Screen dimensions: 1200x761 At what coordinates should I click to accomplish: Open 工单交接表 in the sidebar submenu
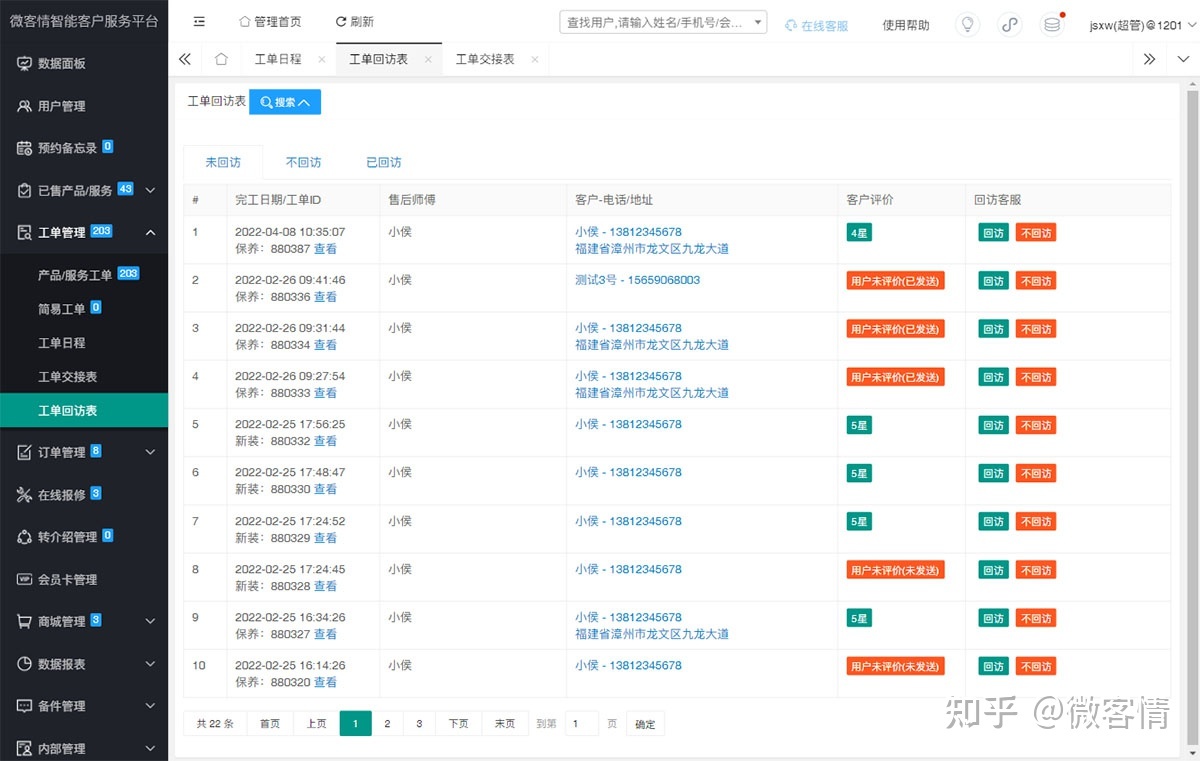tap(84, 376)
